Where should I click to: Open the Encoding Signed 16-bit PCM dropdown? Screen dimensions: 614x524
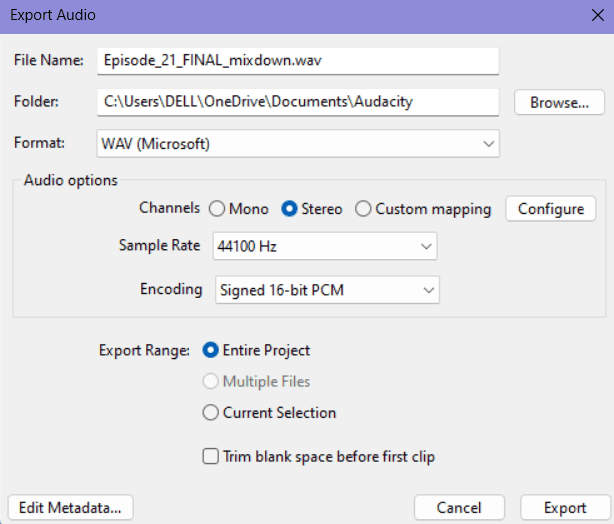[327, 290]
